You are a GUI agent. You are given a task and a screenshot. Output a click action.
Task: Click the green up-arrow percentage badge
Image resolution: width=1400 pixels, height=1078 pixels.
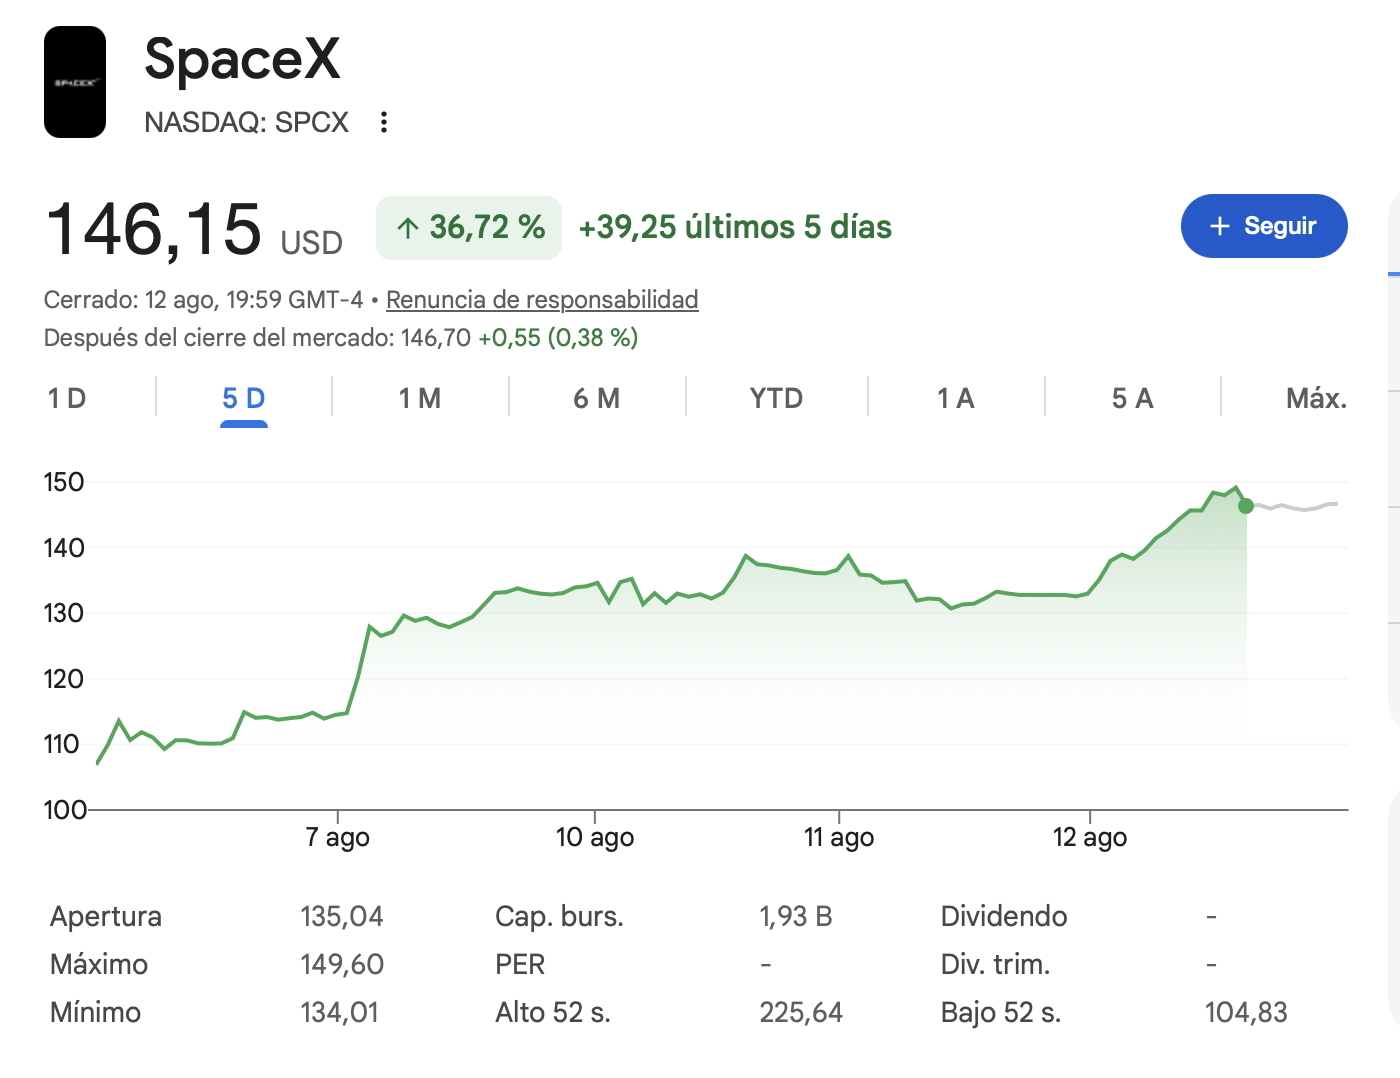click(469, 227)
